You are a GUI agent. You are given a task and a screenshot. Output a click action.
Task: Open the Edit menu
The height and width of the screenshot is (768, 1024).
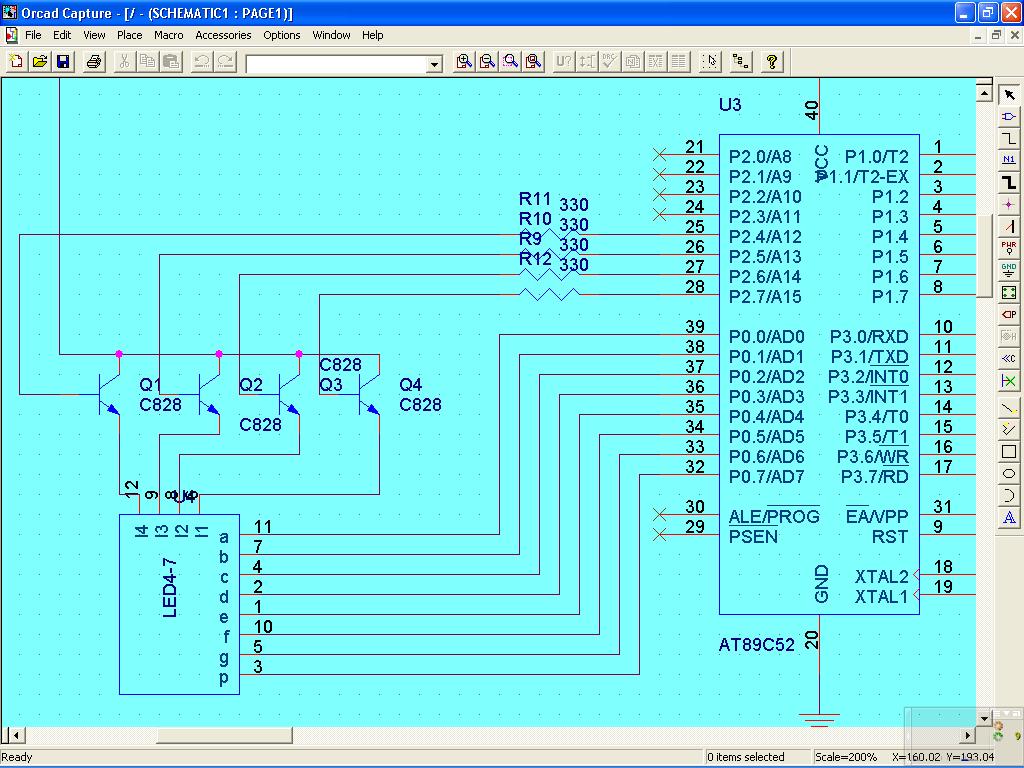click(x=62, y=35)
